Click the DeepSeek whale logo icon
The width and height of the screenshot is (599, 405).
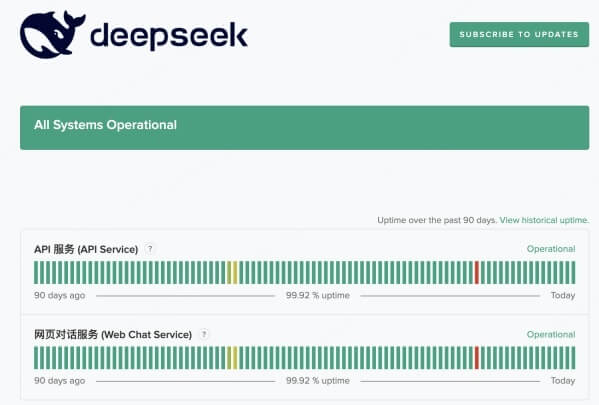(52, 34)
